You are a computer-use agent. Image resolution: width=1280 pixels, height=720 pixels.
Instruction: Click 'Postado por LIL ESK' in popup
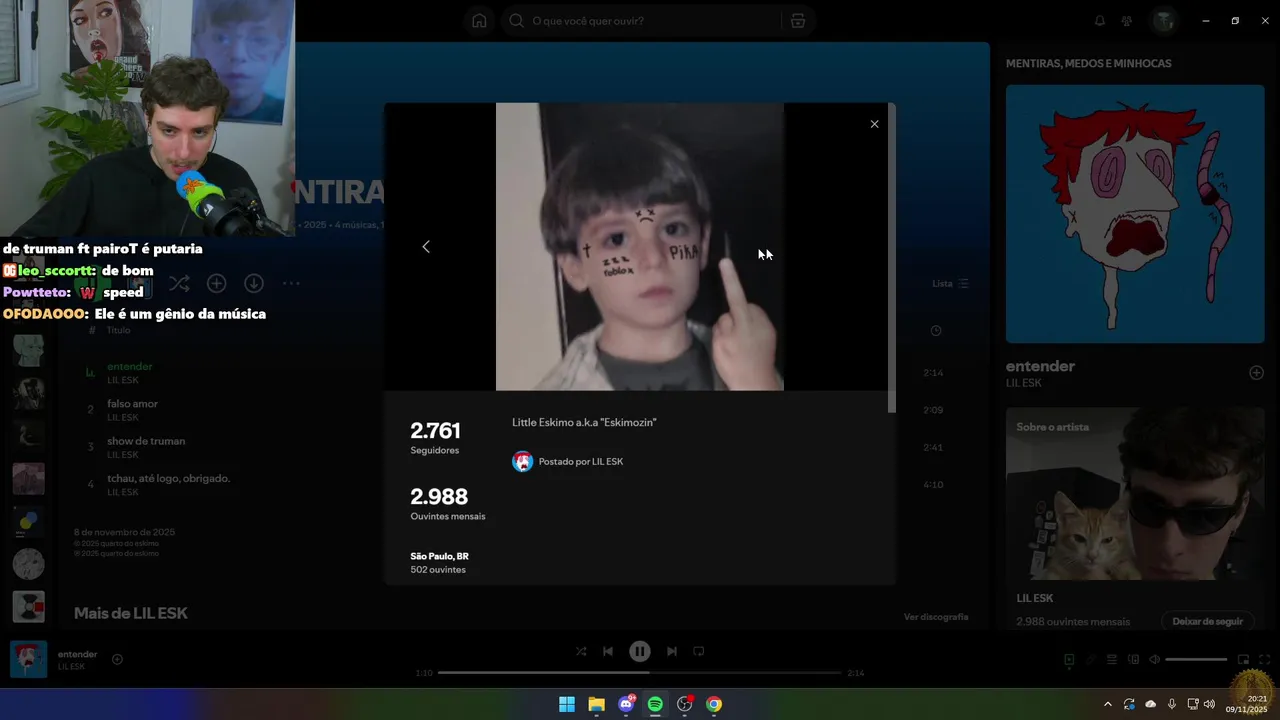pyautogui.click(x=580, y=462)
